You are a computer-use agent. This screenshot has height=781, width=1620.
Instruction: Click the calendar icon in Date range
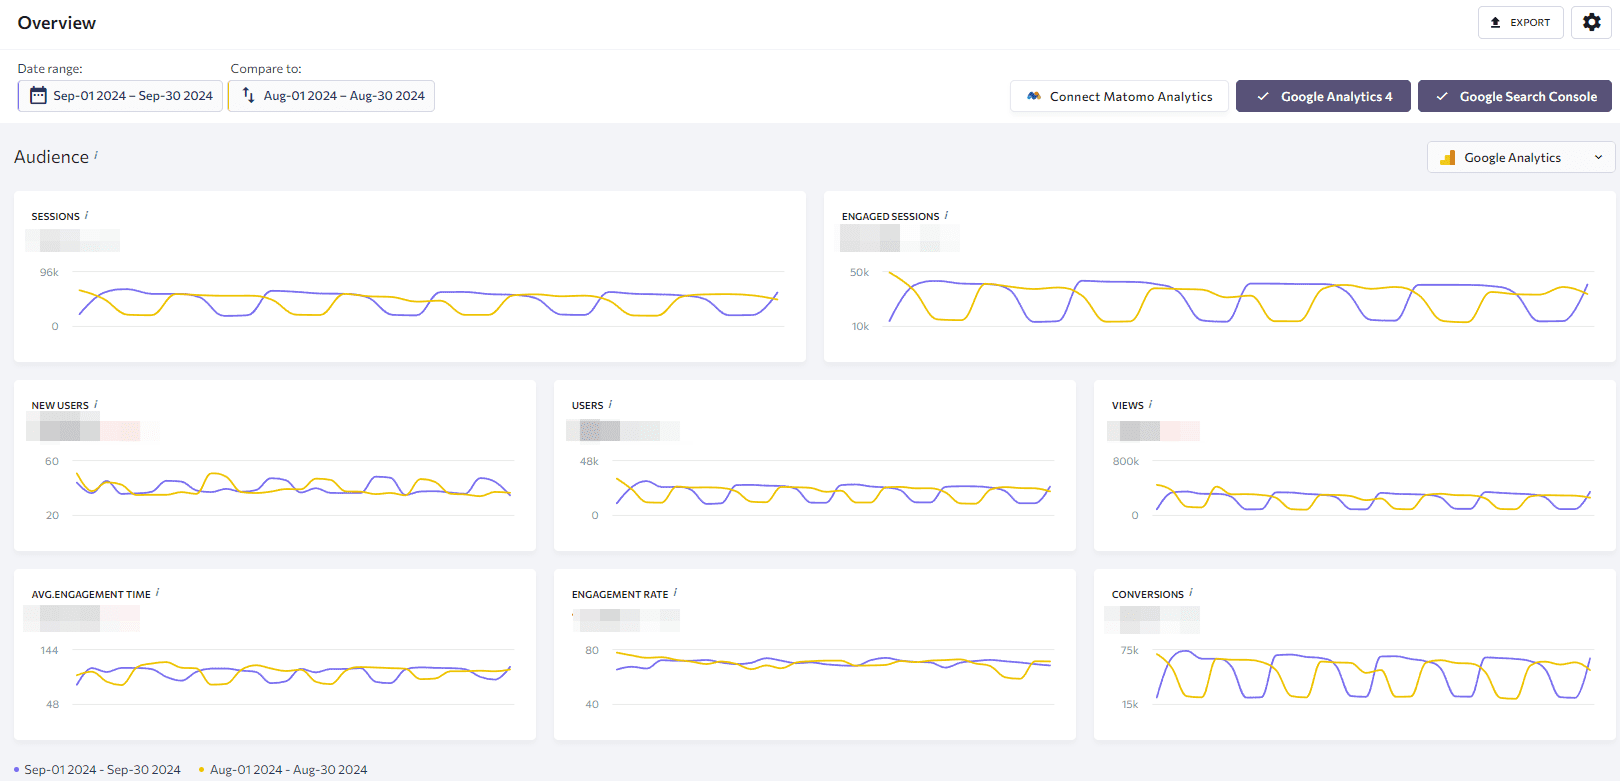tap(38, 96)
